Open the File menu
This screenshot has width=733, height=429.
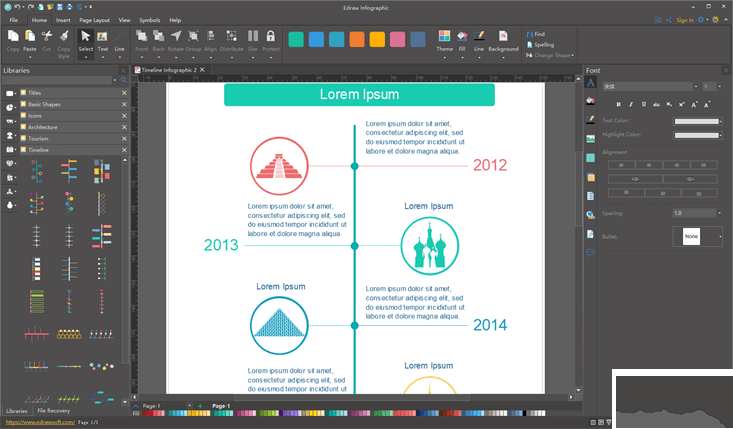point(14,20)
